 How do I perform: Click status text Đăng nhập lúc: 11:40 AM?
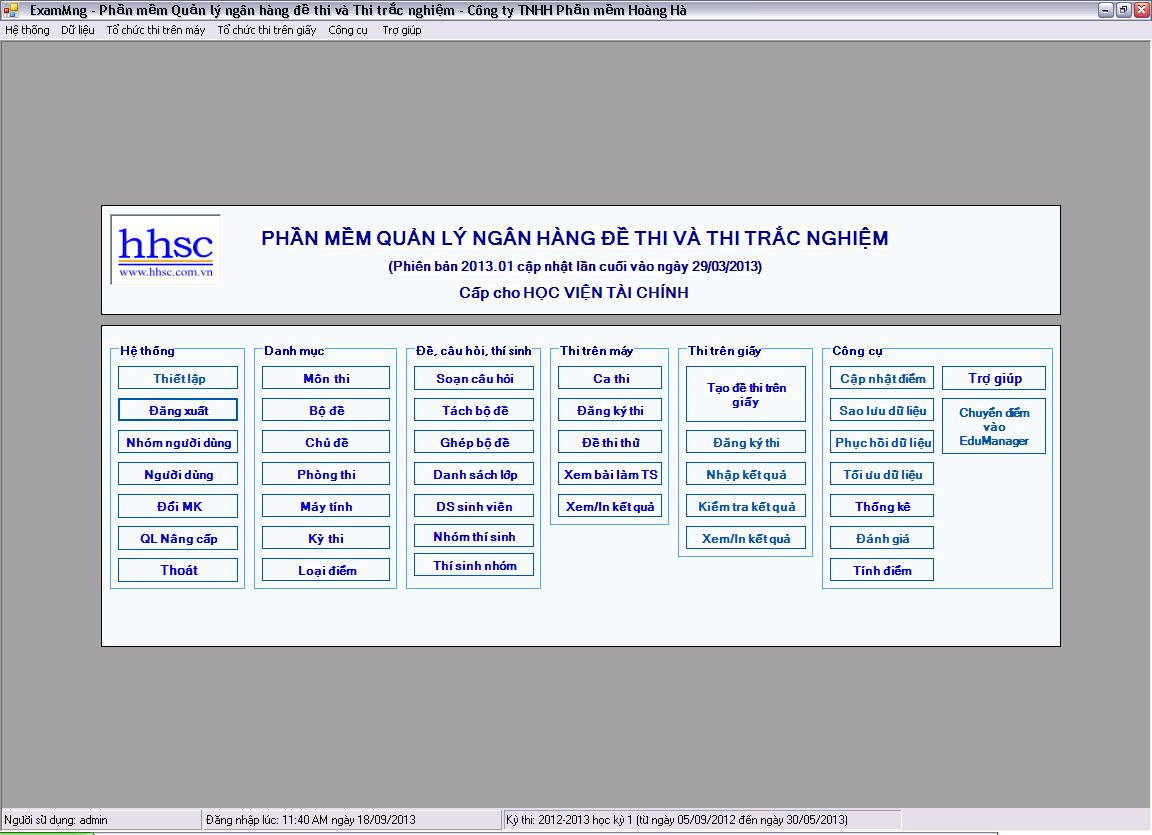pyautogui.click(x=310, y=820)
